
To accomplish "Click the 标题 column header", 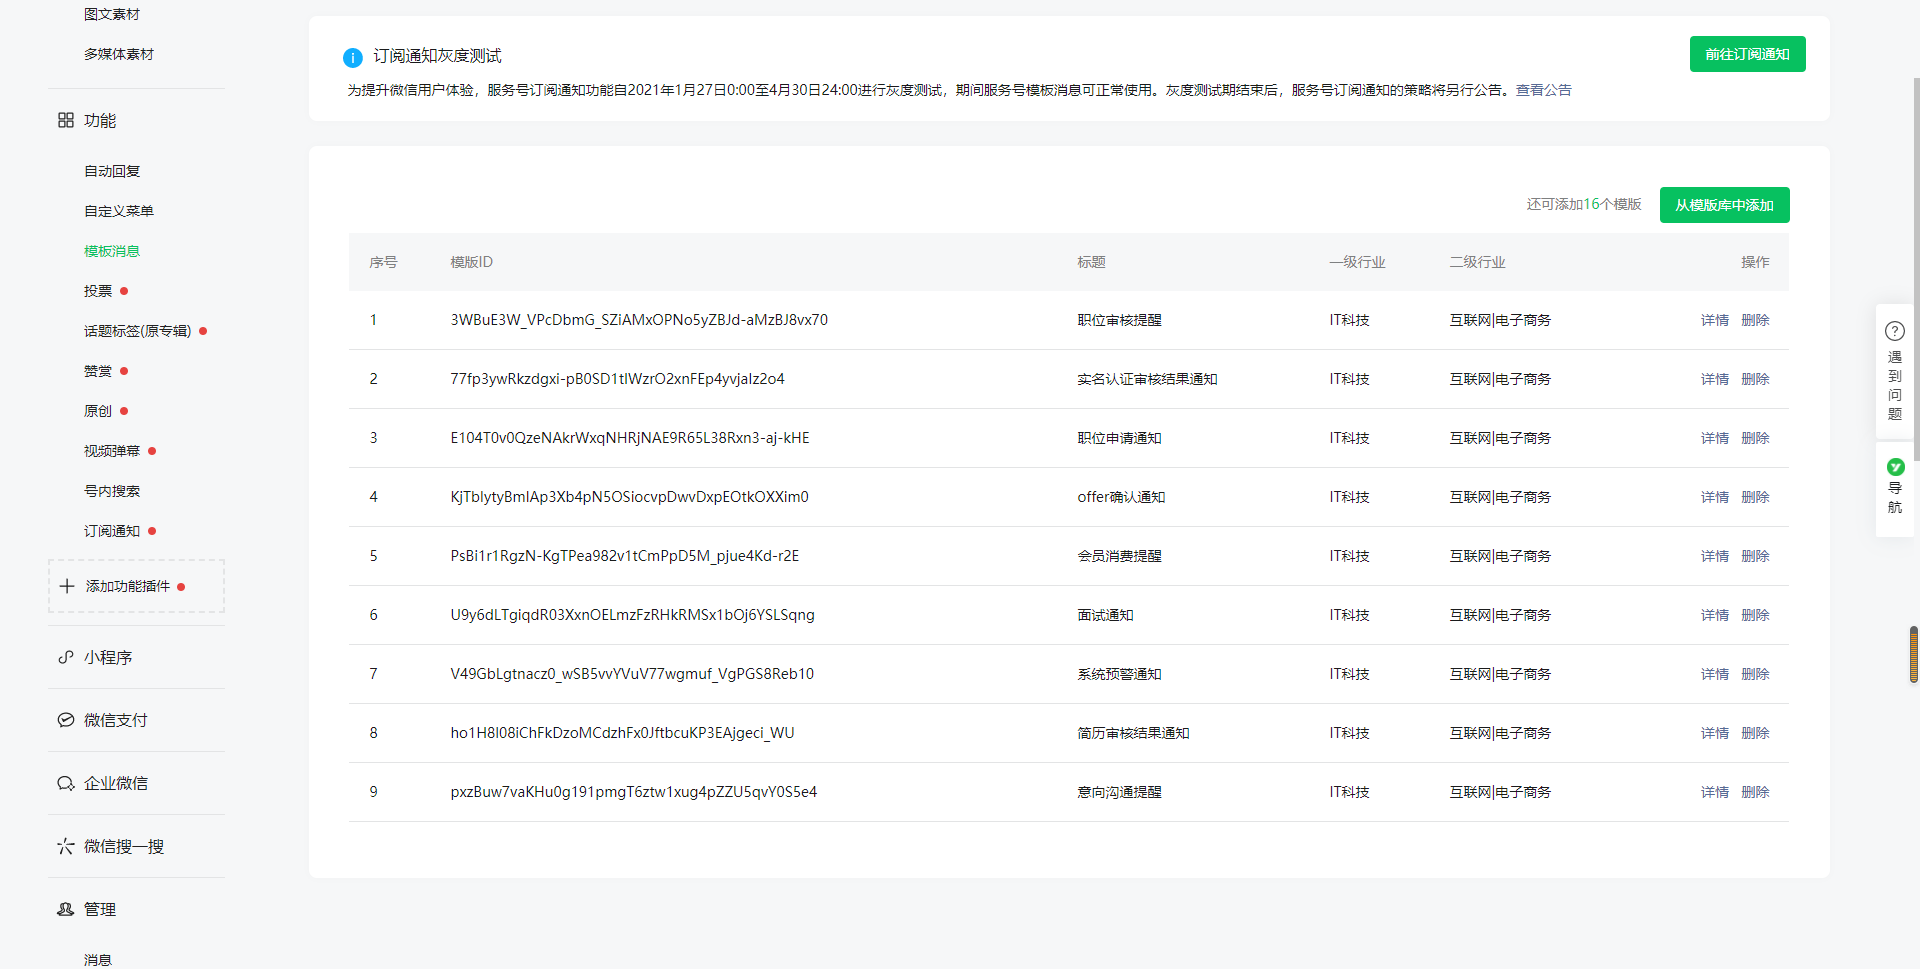I will point(1091,262).
